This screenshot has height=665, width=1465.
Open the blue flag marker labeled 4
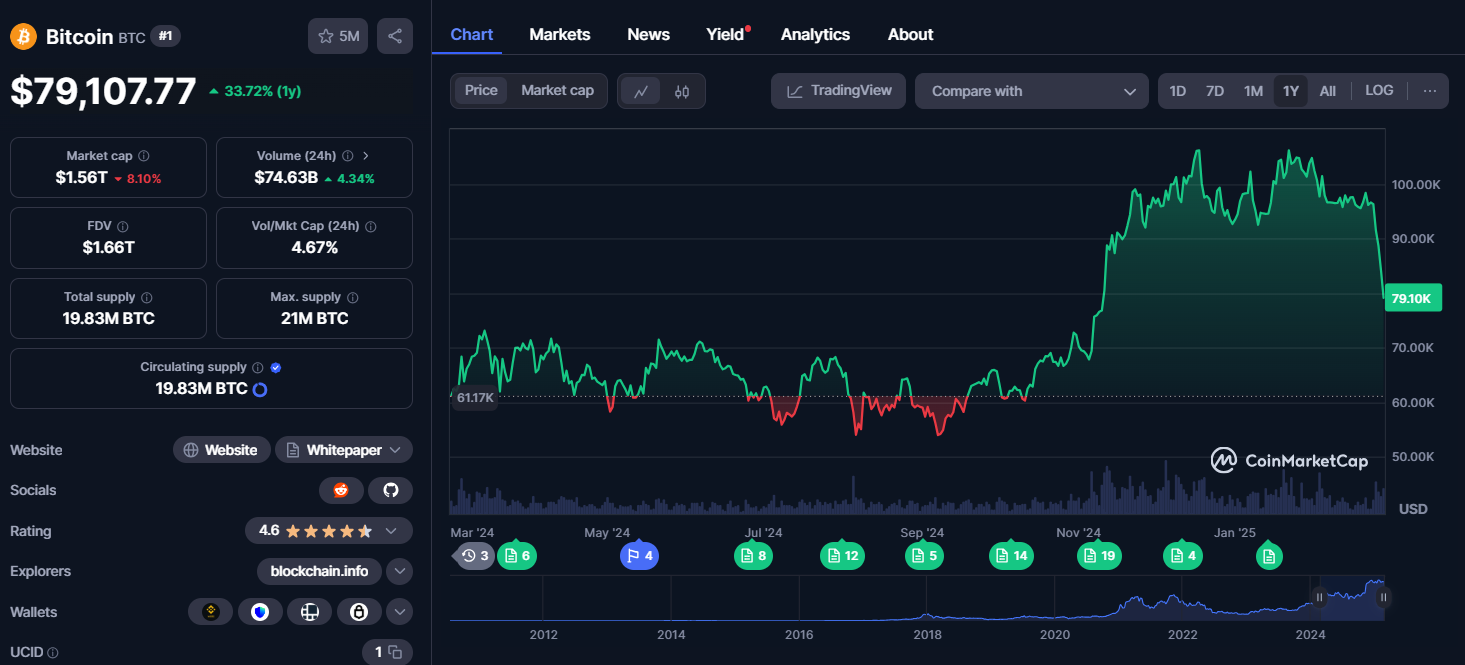pyautogui.click(x=639, y=555)
